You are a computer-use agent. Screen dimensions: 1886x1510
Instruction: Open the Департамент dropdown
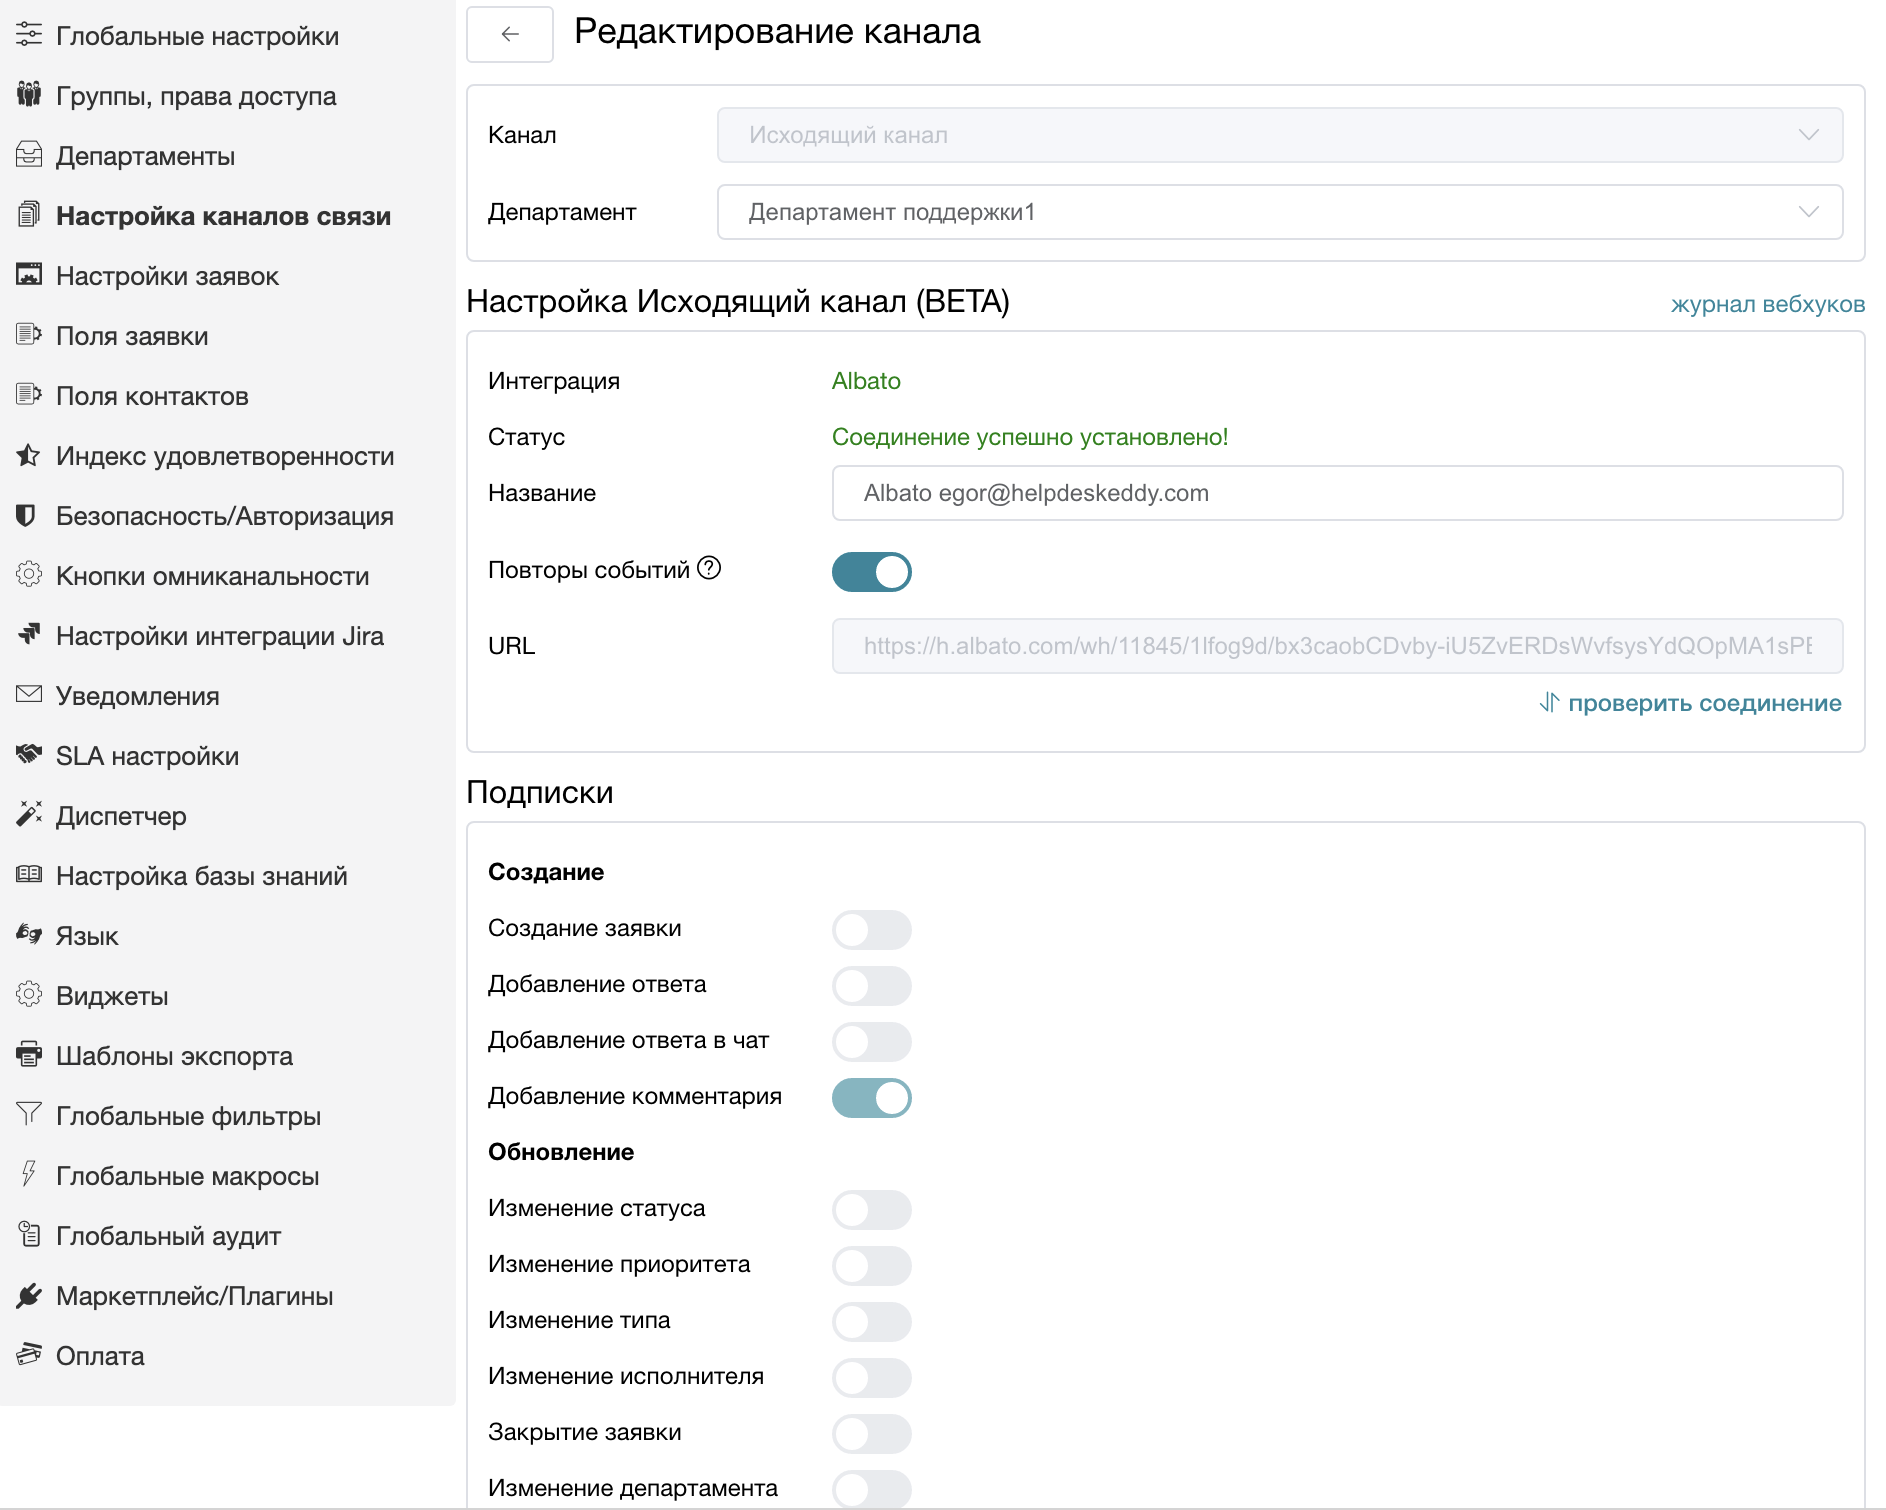click(x=1280, y=212)
